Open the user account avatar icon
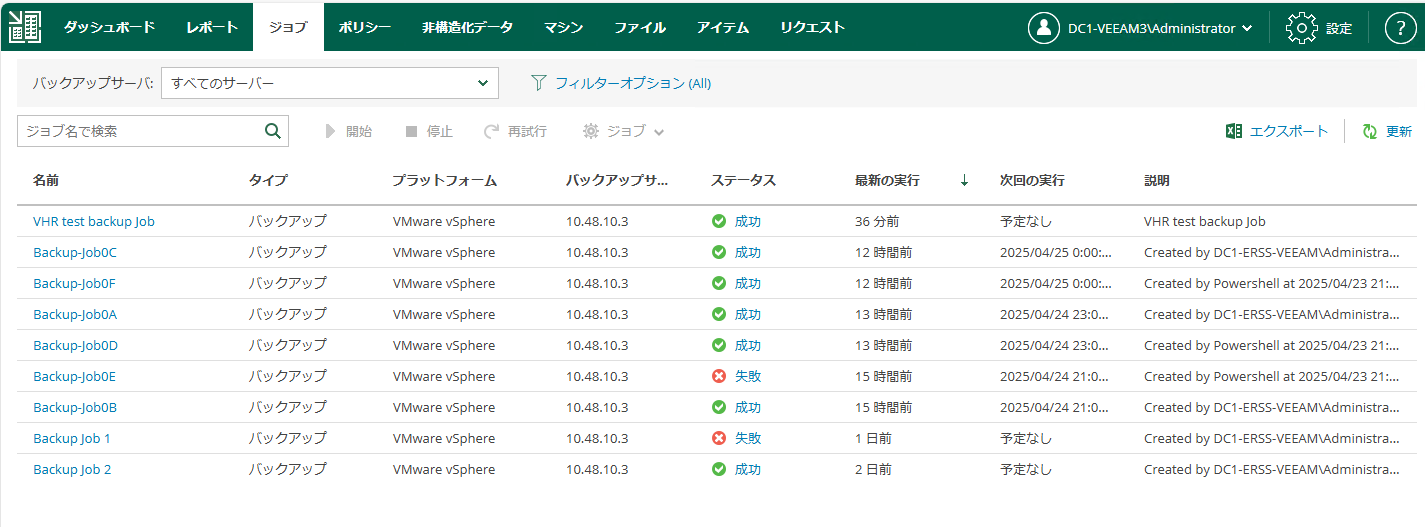Image resolution: width=1425 pixels, height=527 pixels. (1043, 28)
